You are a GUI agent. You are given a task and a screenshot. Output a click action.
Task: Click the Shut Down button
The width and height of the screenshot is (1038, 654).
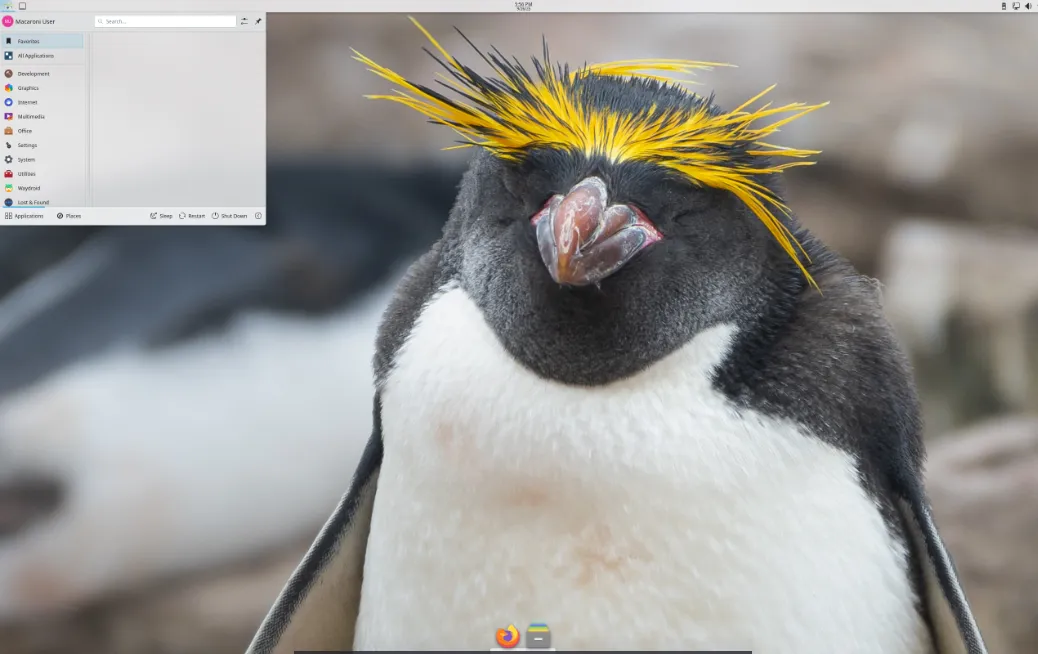[x=231, y=215]
